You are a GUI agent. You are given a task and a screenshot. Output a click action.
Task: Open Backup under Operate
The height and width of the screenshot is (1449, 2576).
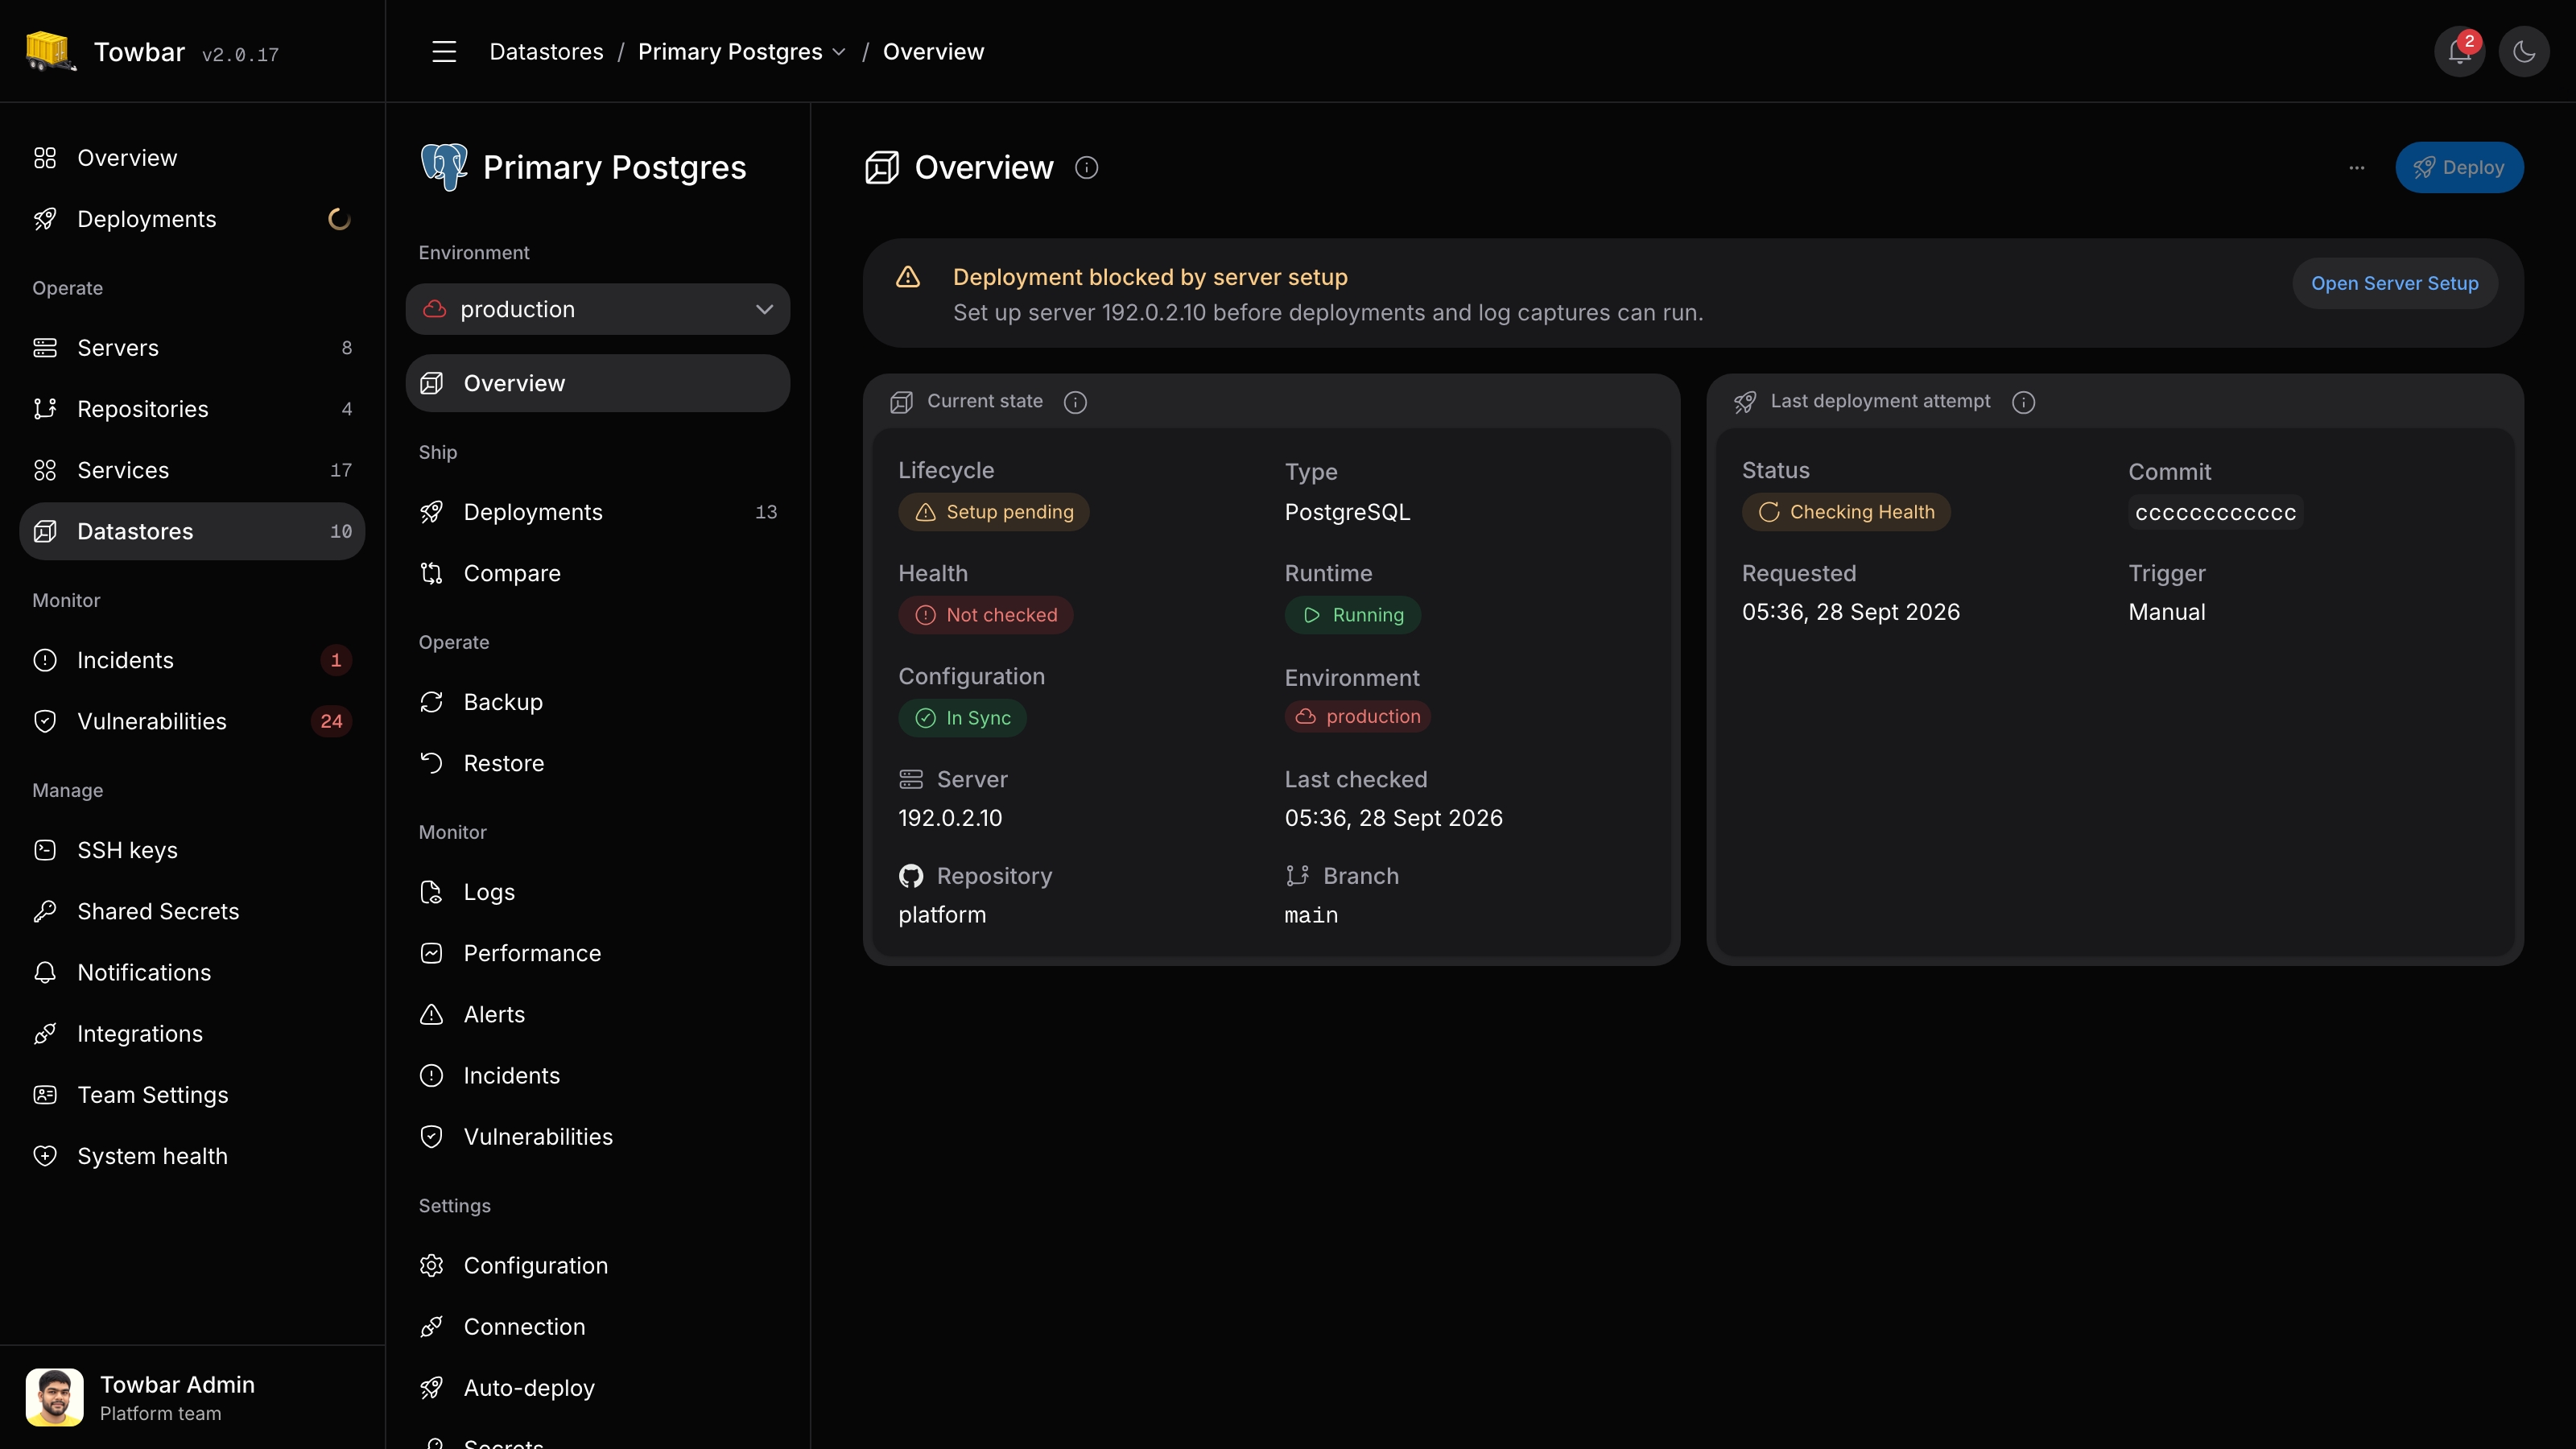(x=598, y=702)
